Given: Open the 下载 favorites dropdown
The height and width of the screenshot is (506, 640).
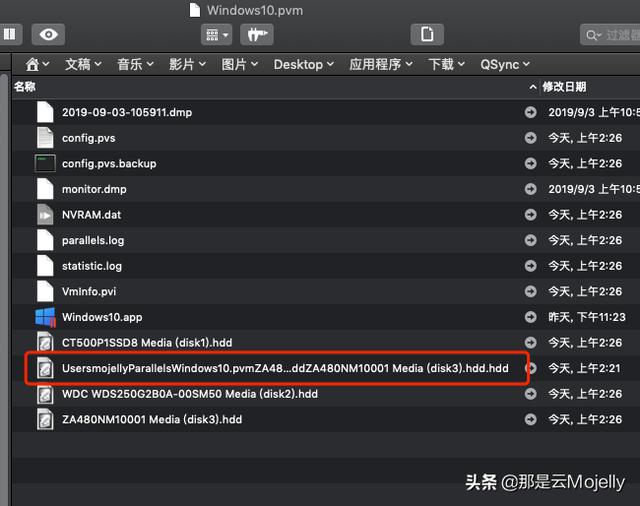Looking at the screenshot, I should 447,64.
